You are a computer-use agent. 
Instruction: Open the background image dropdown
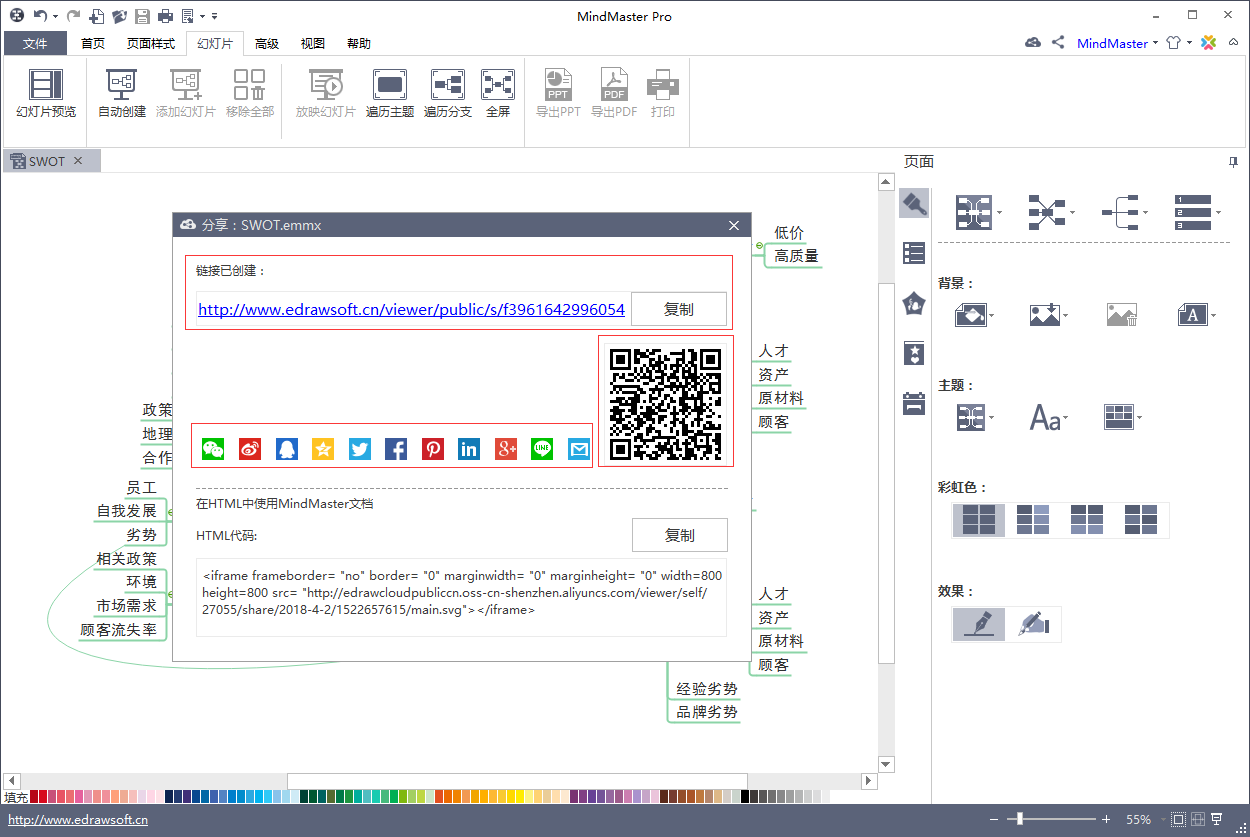(x=1048, y=315)
